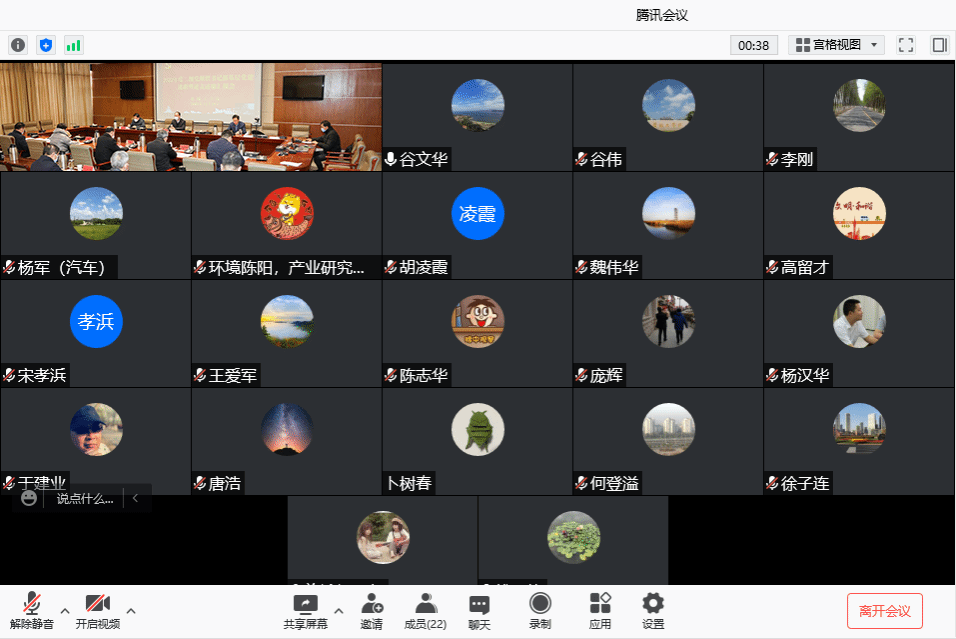Open the 聊天 chat panel
This screenshot has height=639, width=956.
(479, 610)
